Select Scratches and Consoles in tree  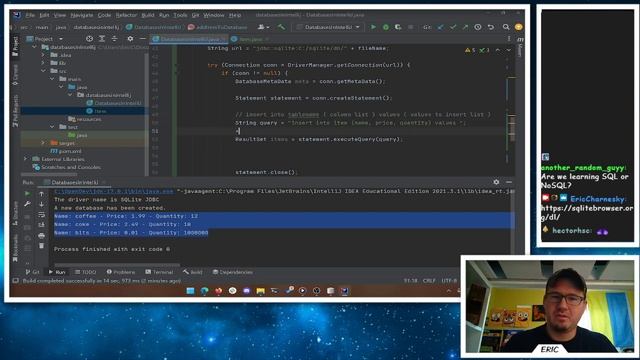coord(68,167)
